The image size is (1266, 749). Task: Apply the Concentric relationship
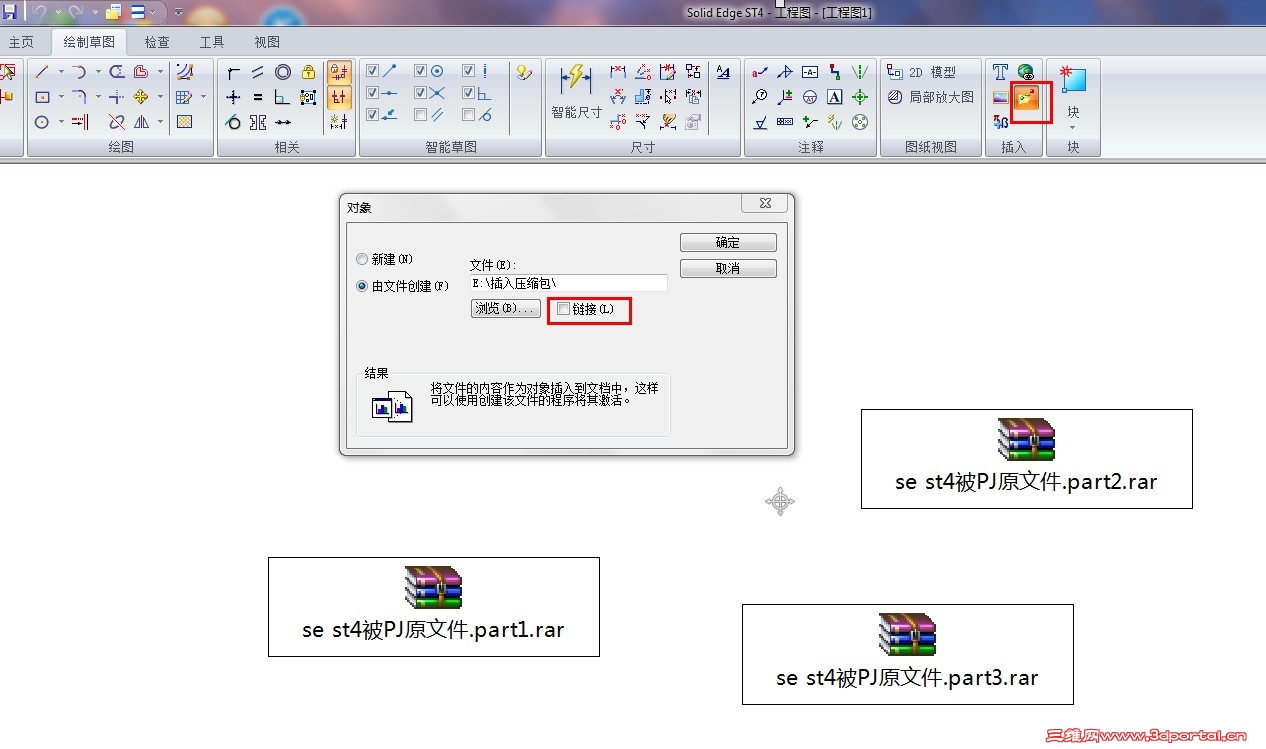point(283,72)
